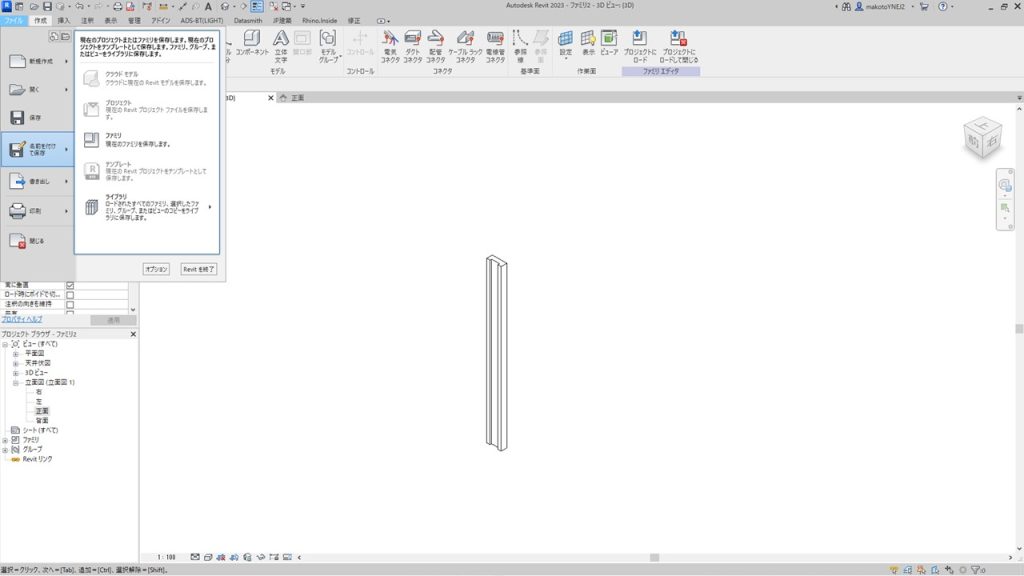
Task: Switch to the 注釈 (Annotate) ribbon tab
Action: pyautogui.click(x=88, y=21)
